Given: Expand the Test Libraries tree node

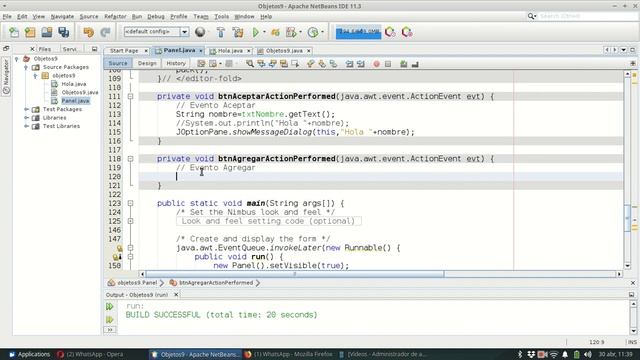Looking at the screenshot, I should 26,127.
